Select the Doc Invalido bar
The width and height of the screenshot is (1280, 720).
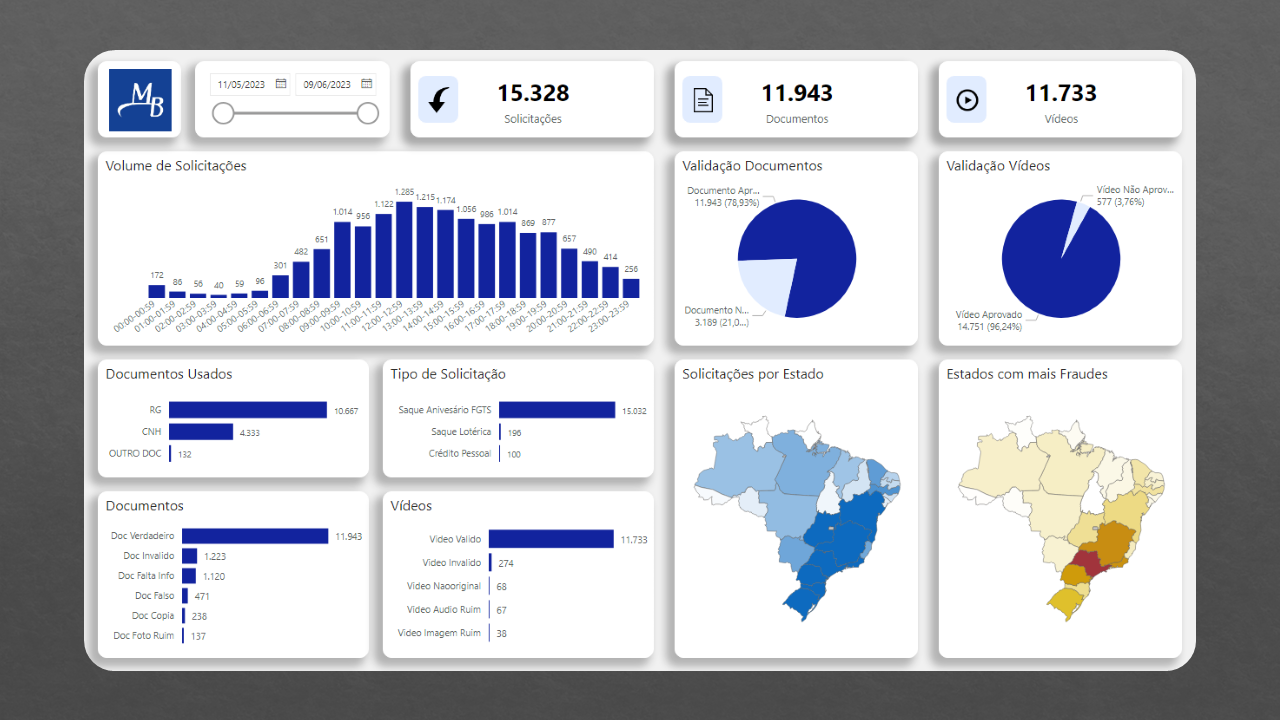point(189,556)
